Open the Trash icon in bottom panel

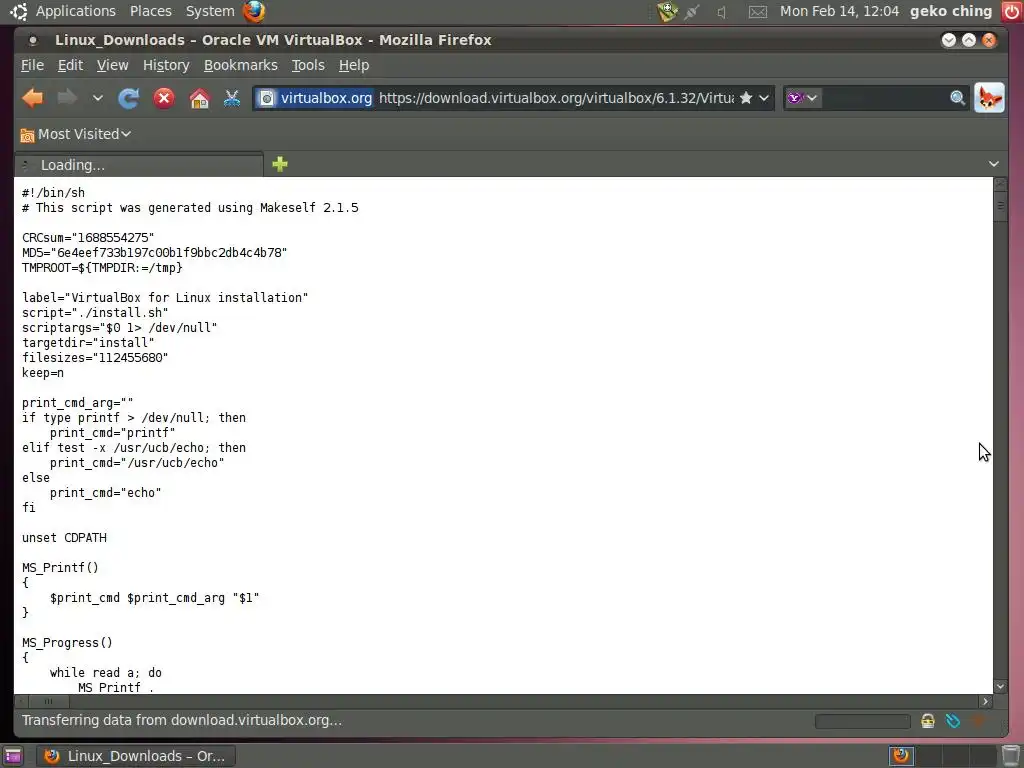1010,756
